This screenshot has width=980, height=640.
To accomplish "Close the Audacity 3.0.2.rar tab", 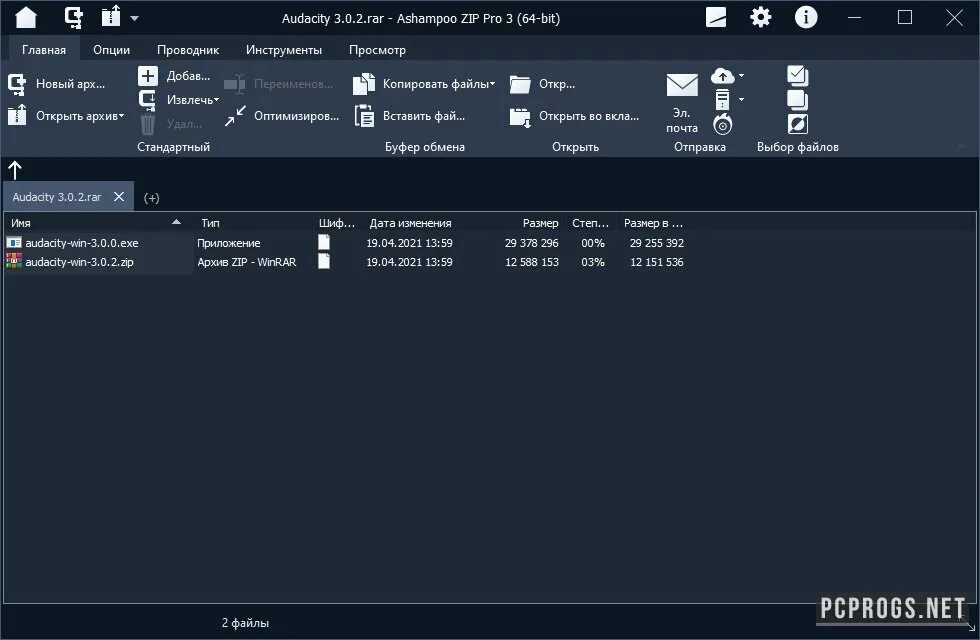I will (119, 197).
